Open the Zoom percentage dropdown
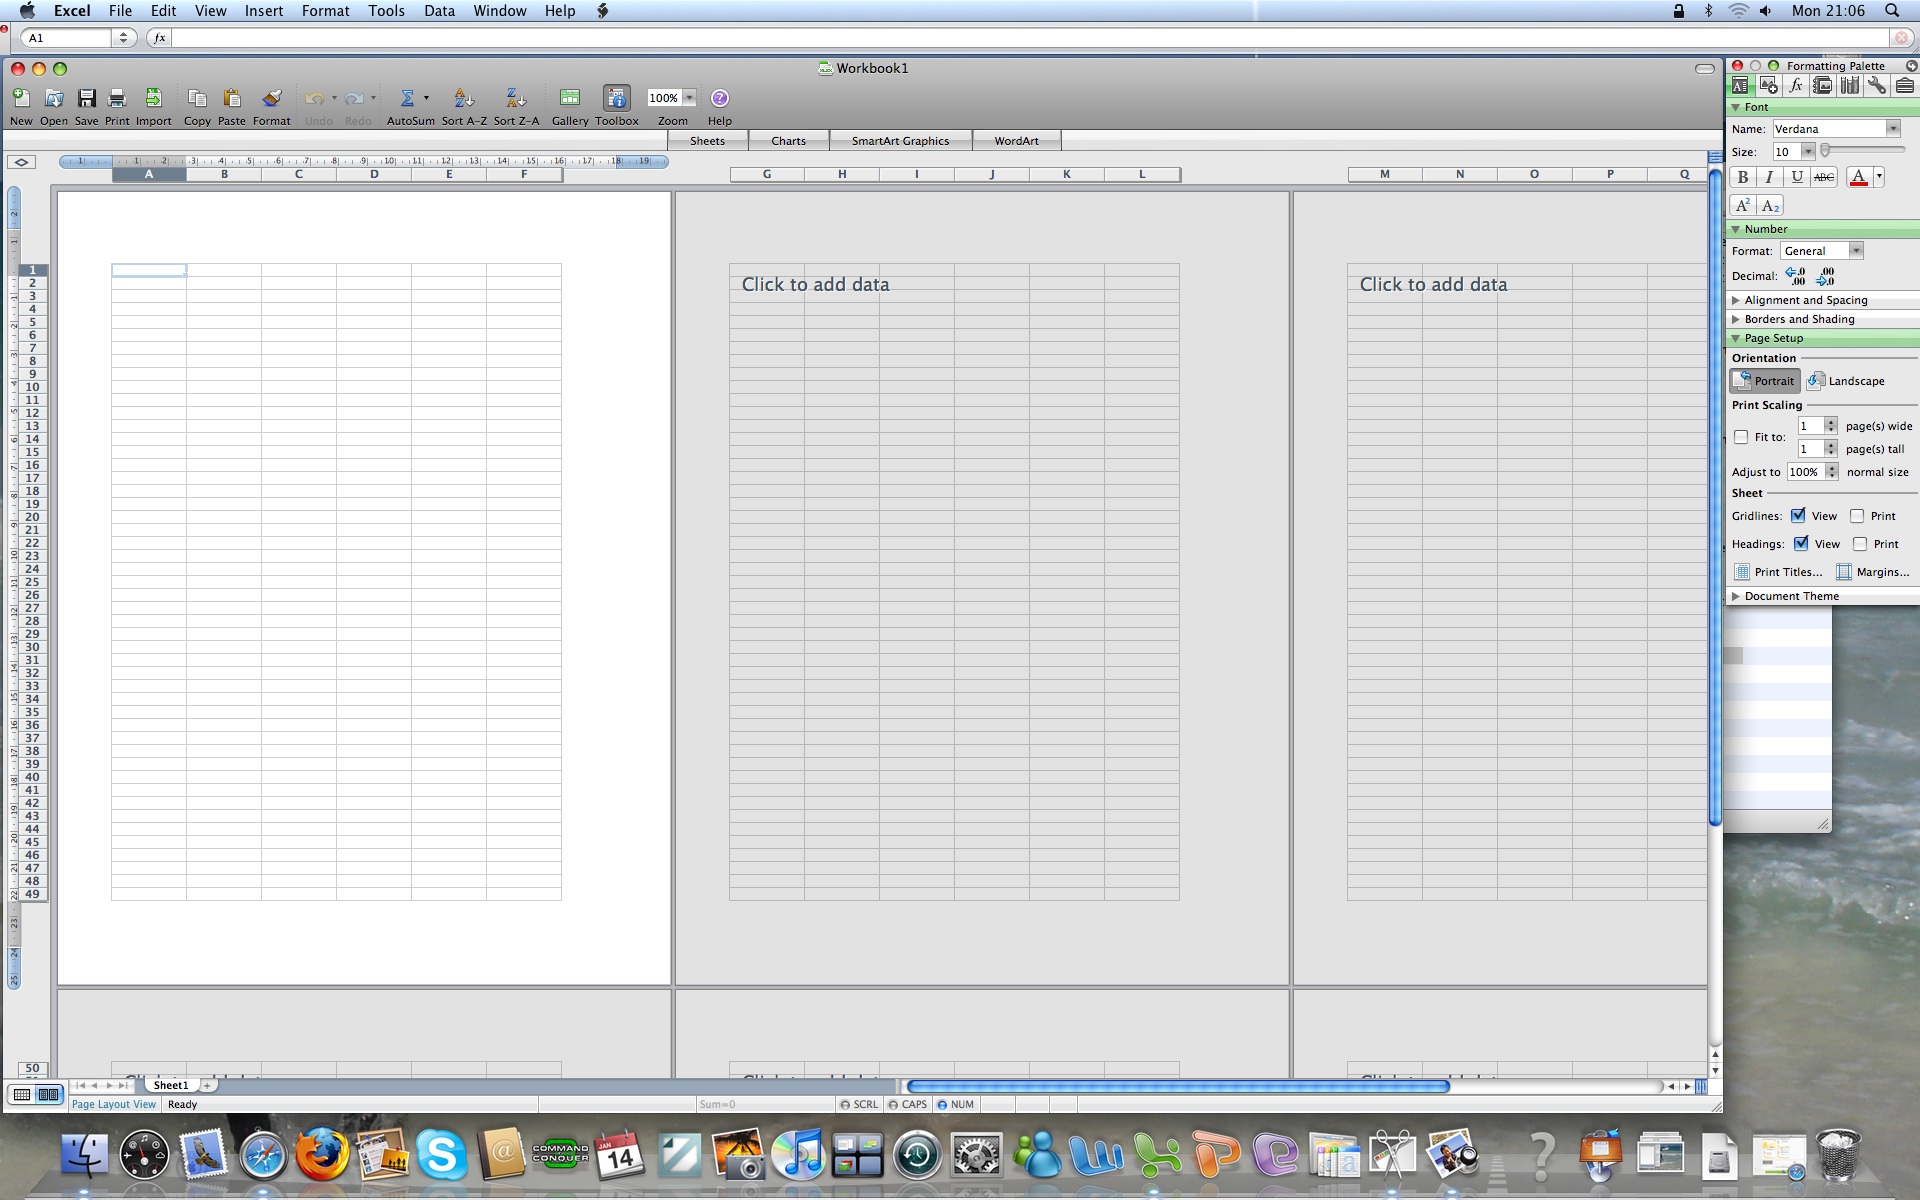 [689, 98]
